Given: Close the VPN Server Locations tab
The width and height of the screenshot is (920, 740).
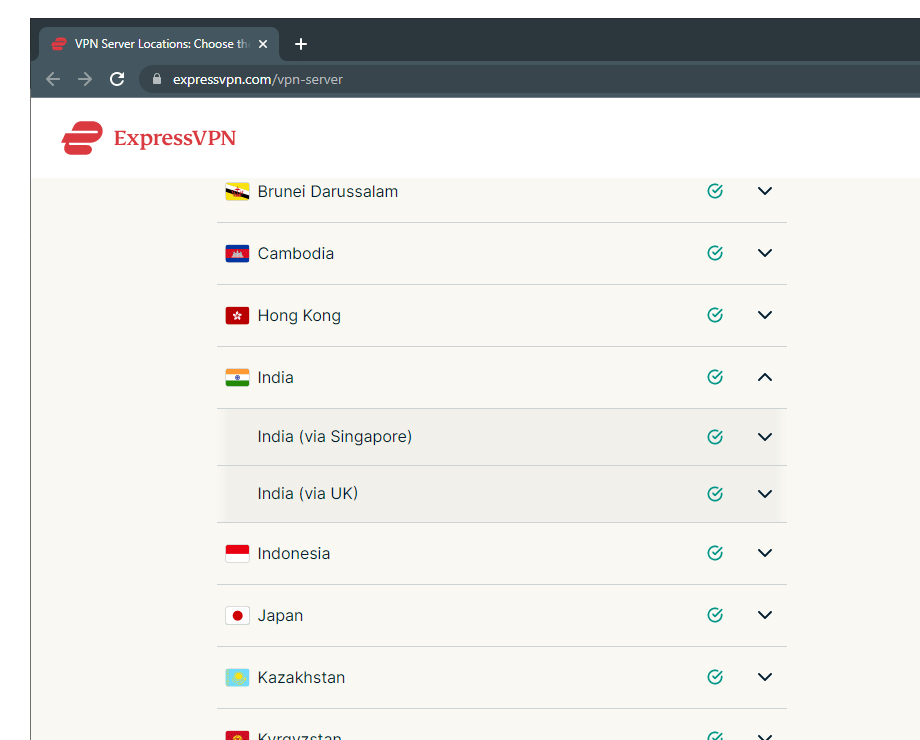Looking at the screenshot, I should point(263,44).
